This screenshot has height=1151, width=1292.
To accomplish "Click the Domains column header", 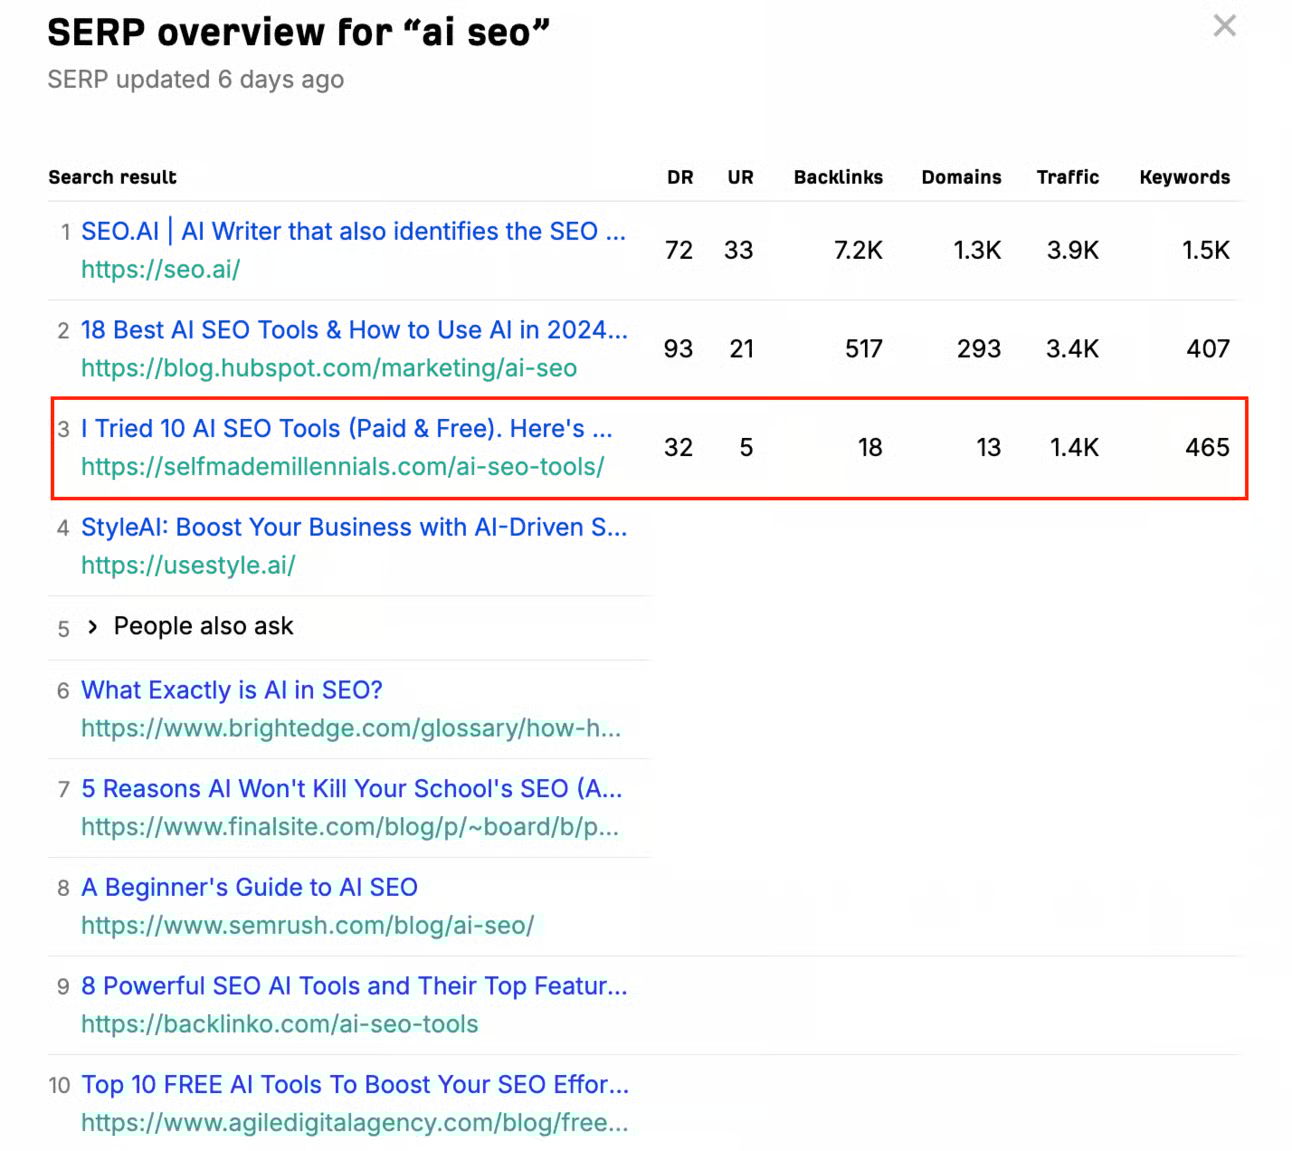I will tap(961, 177).
